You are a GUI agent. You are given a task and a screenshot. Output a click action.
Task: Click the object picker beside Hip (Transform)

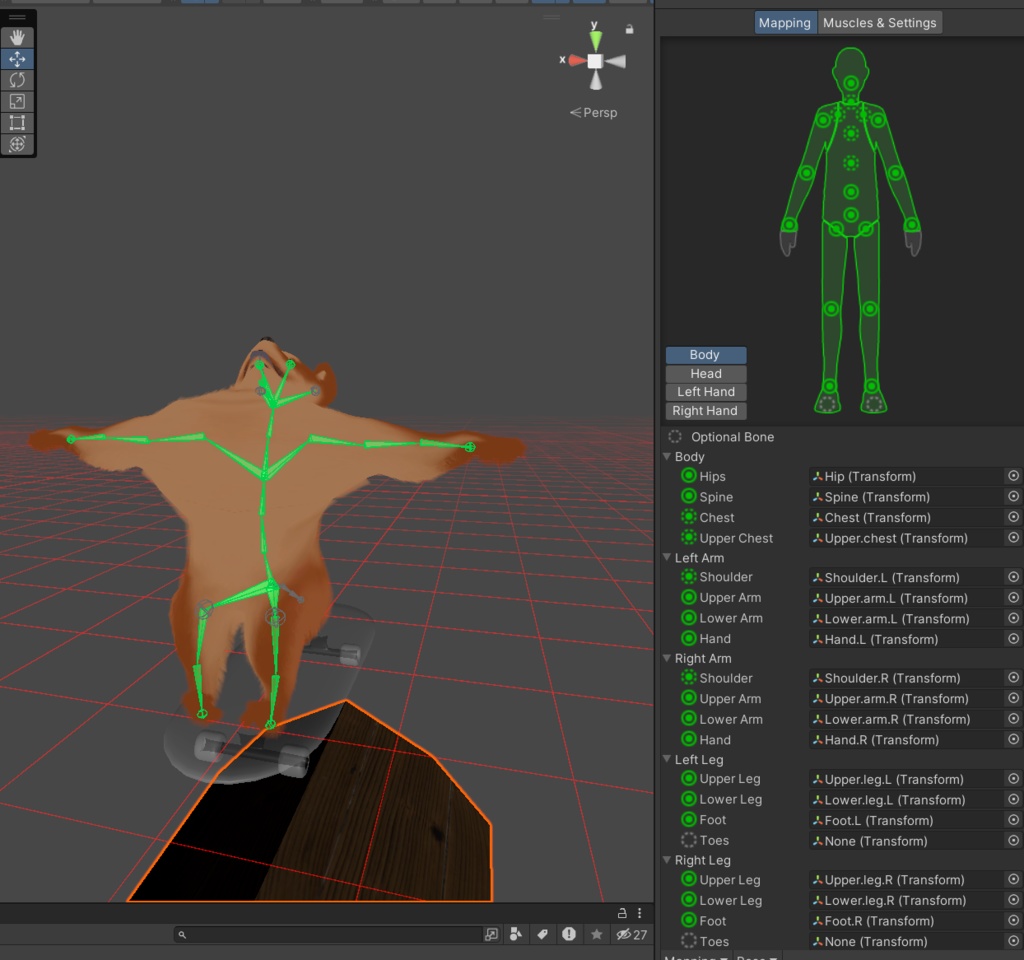pos(1013,476)
